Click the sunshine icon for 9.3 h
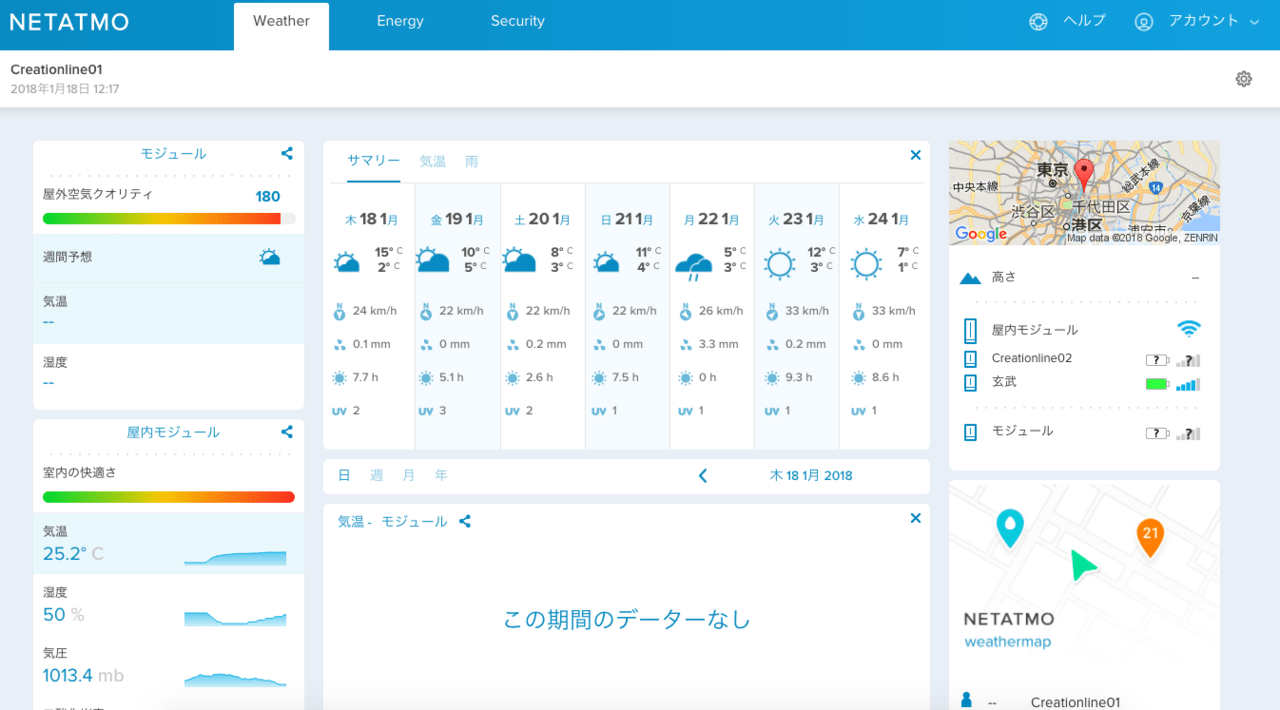 pyautogui.click(x=772, y=378)
